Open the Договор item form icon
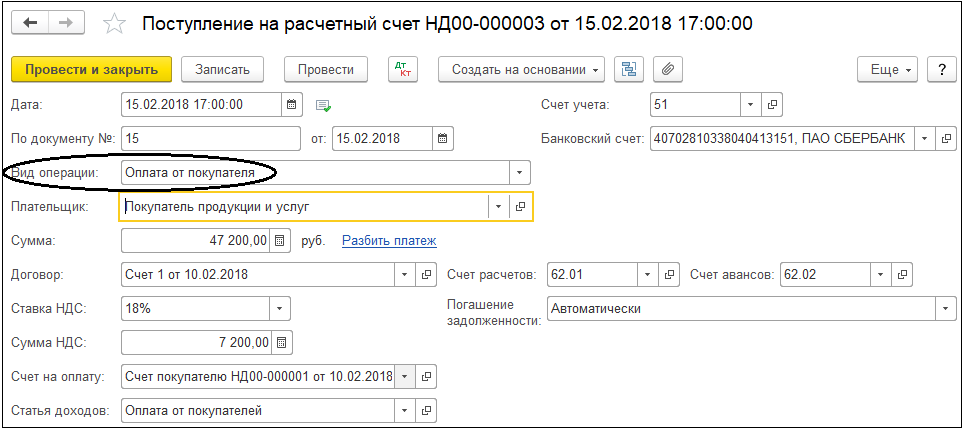 coord(426,274)
